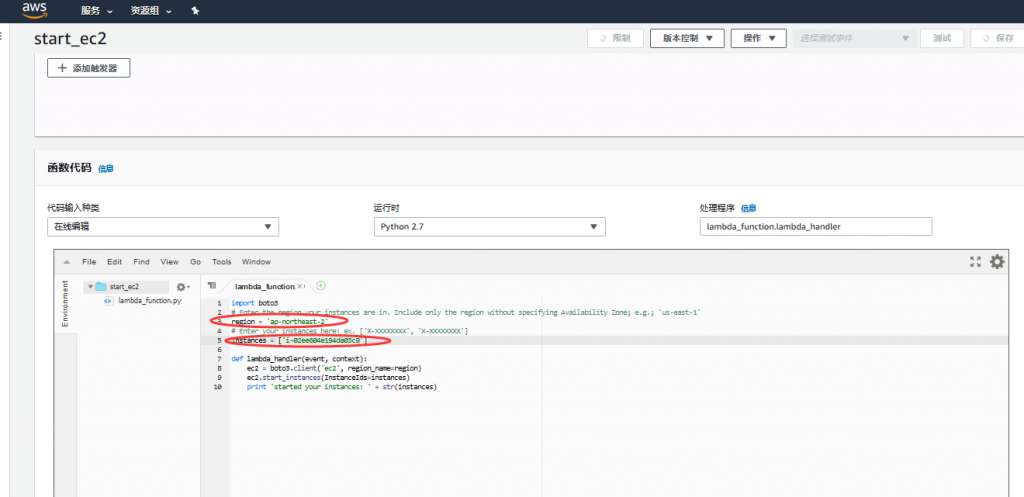The width and height of the screenshot is (1024, 497).
Task: Open the 在线编辑 code entry type dropdown
Action: click(163, 227)
